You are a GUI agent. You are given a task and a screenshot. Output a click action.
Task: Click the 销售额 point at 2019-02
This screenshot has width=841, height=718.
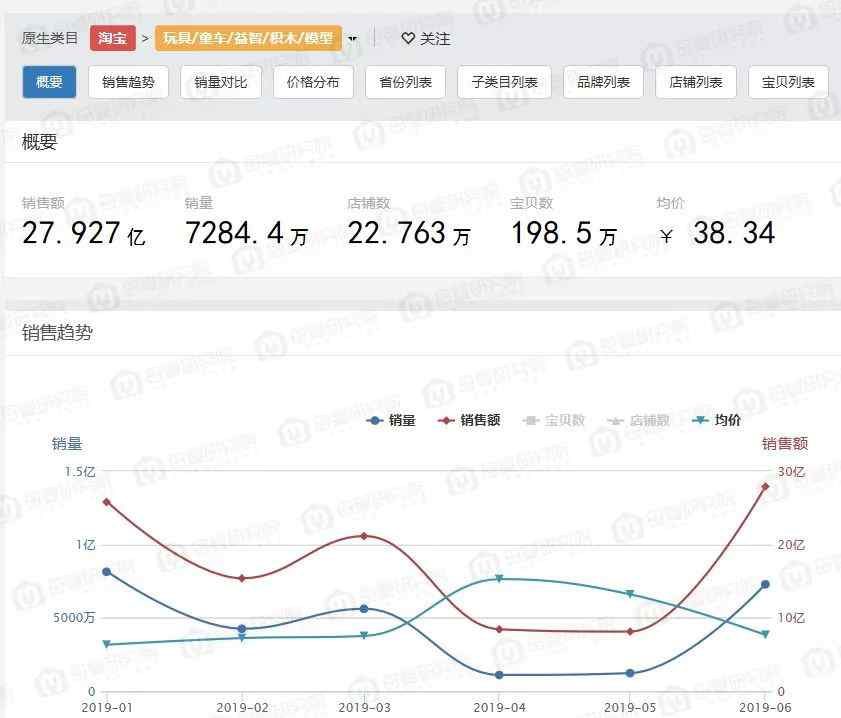coord(242,578)
